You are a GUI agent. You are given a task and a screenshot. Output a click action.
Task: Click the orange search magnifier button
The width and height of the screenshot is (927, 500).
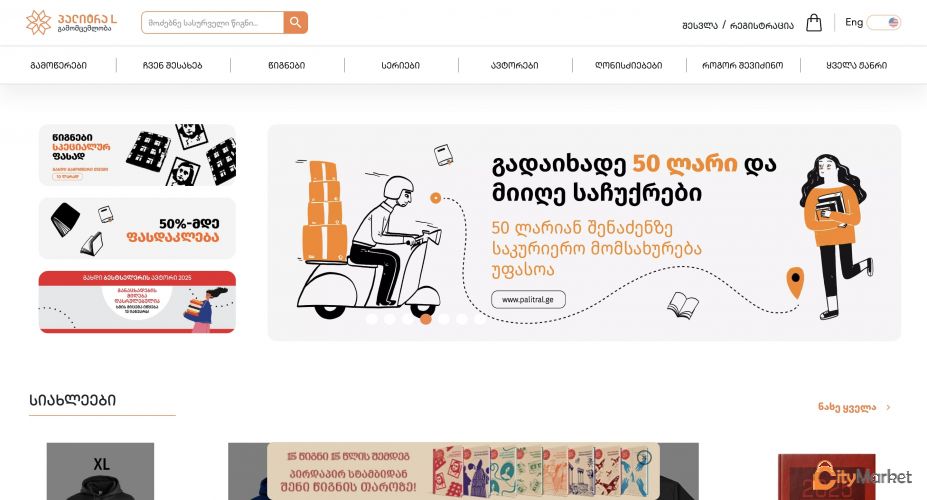[296, 22]
